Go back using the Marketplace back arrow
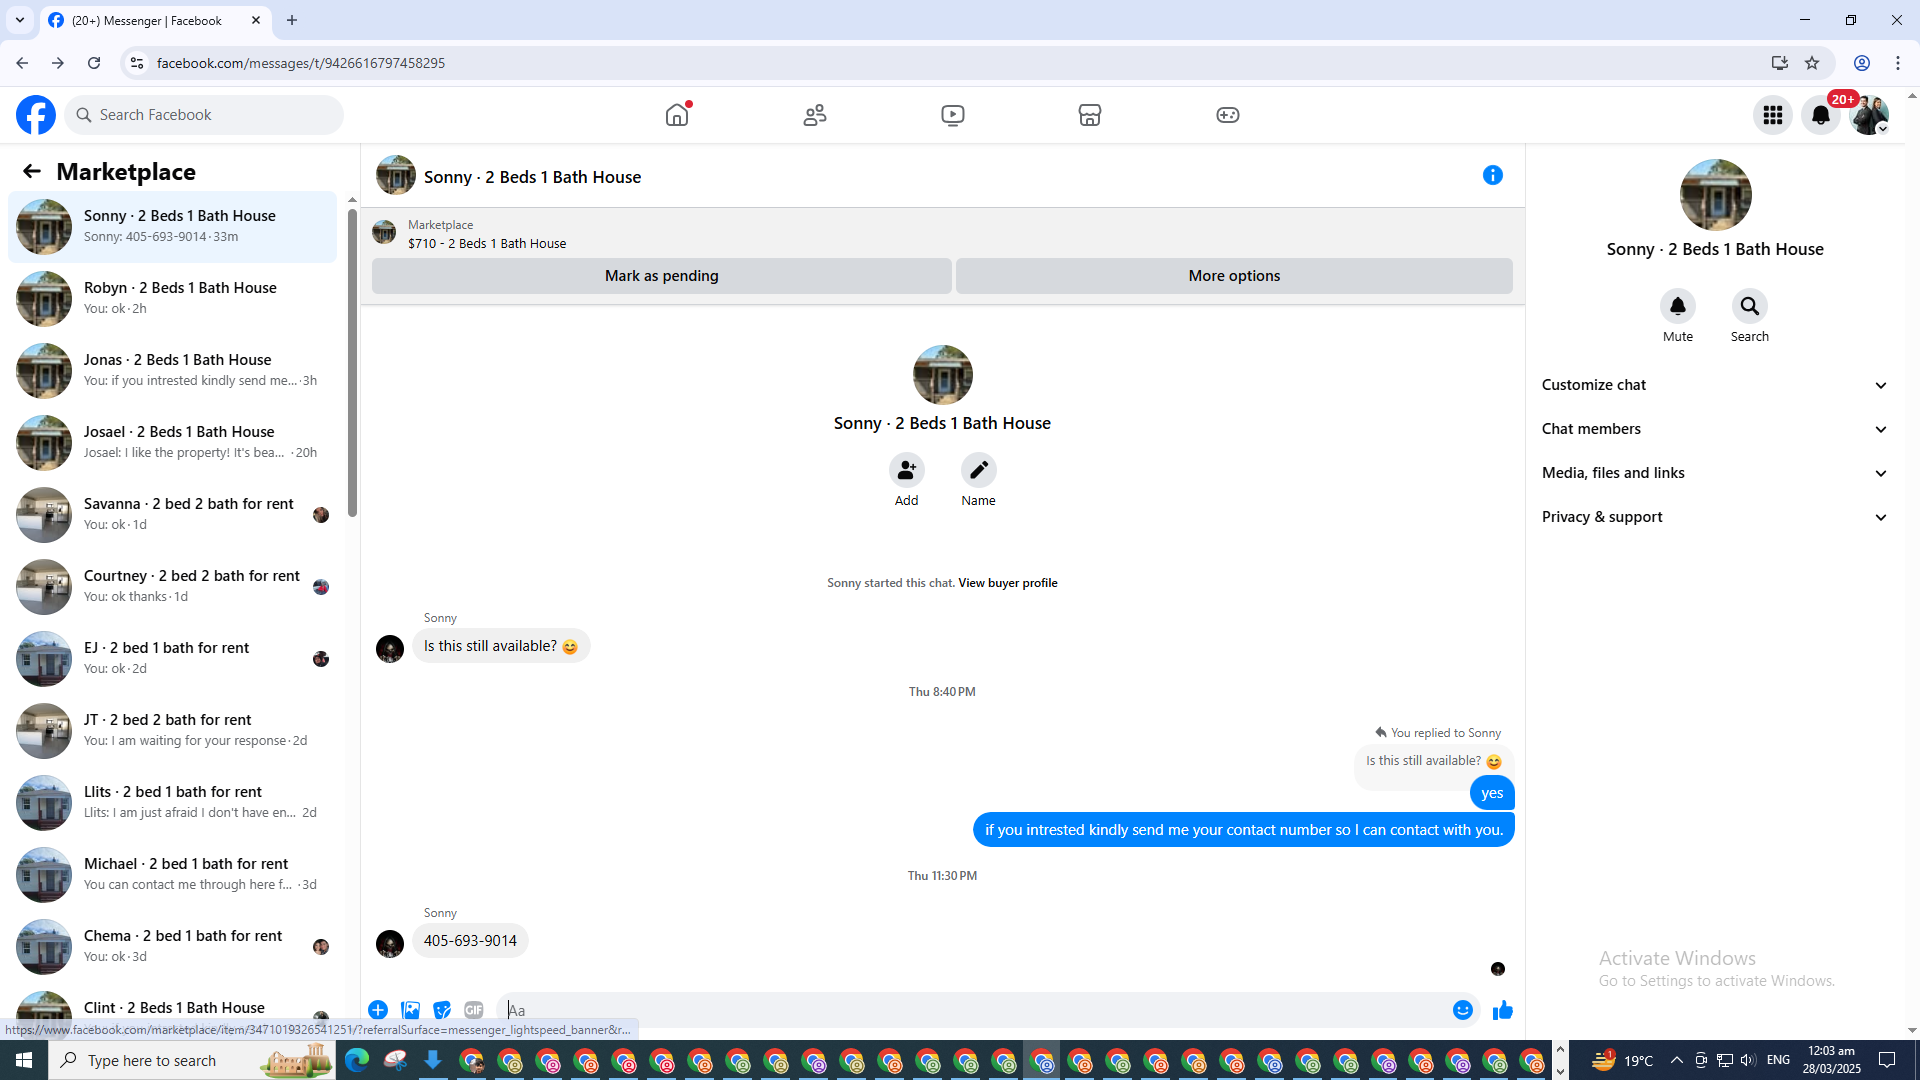1920x1080 pixels. pos(32,172)
